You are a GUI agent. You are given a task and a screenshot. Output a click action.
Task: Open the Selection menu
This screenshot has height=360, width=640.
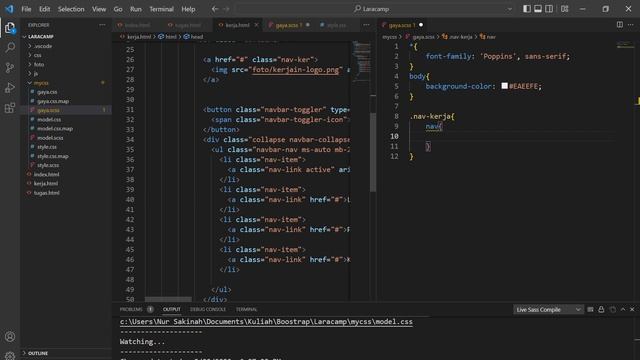click(71, 9)
